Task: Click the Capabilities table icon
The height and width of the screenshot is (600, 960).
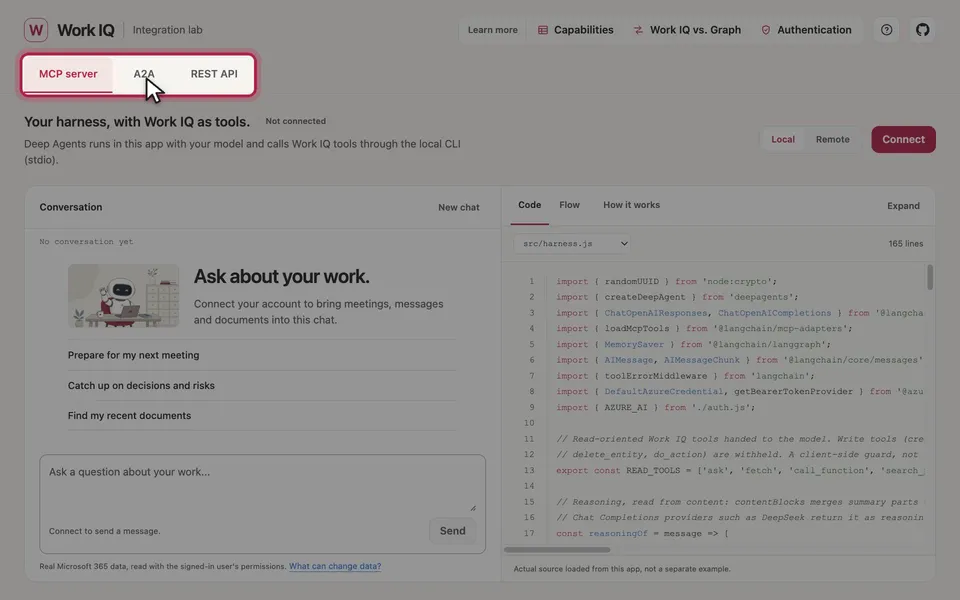Action: pyautogui.click(x=542, y=30)
